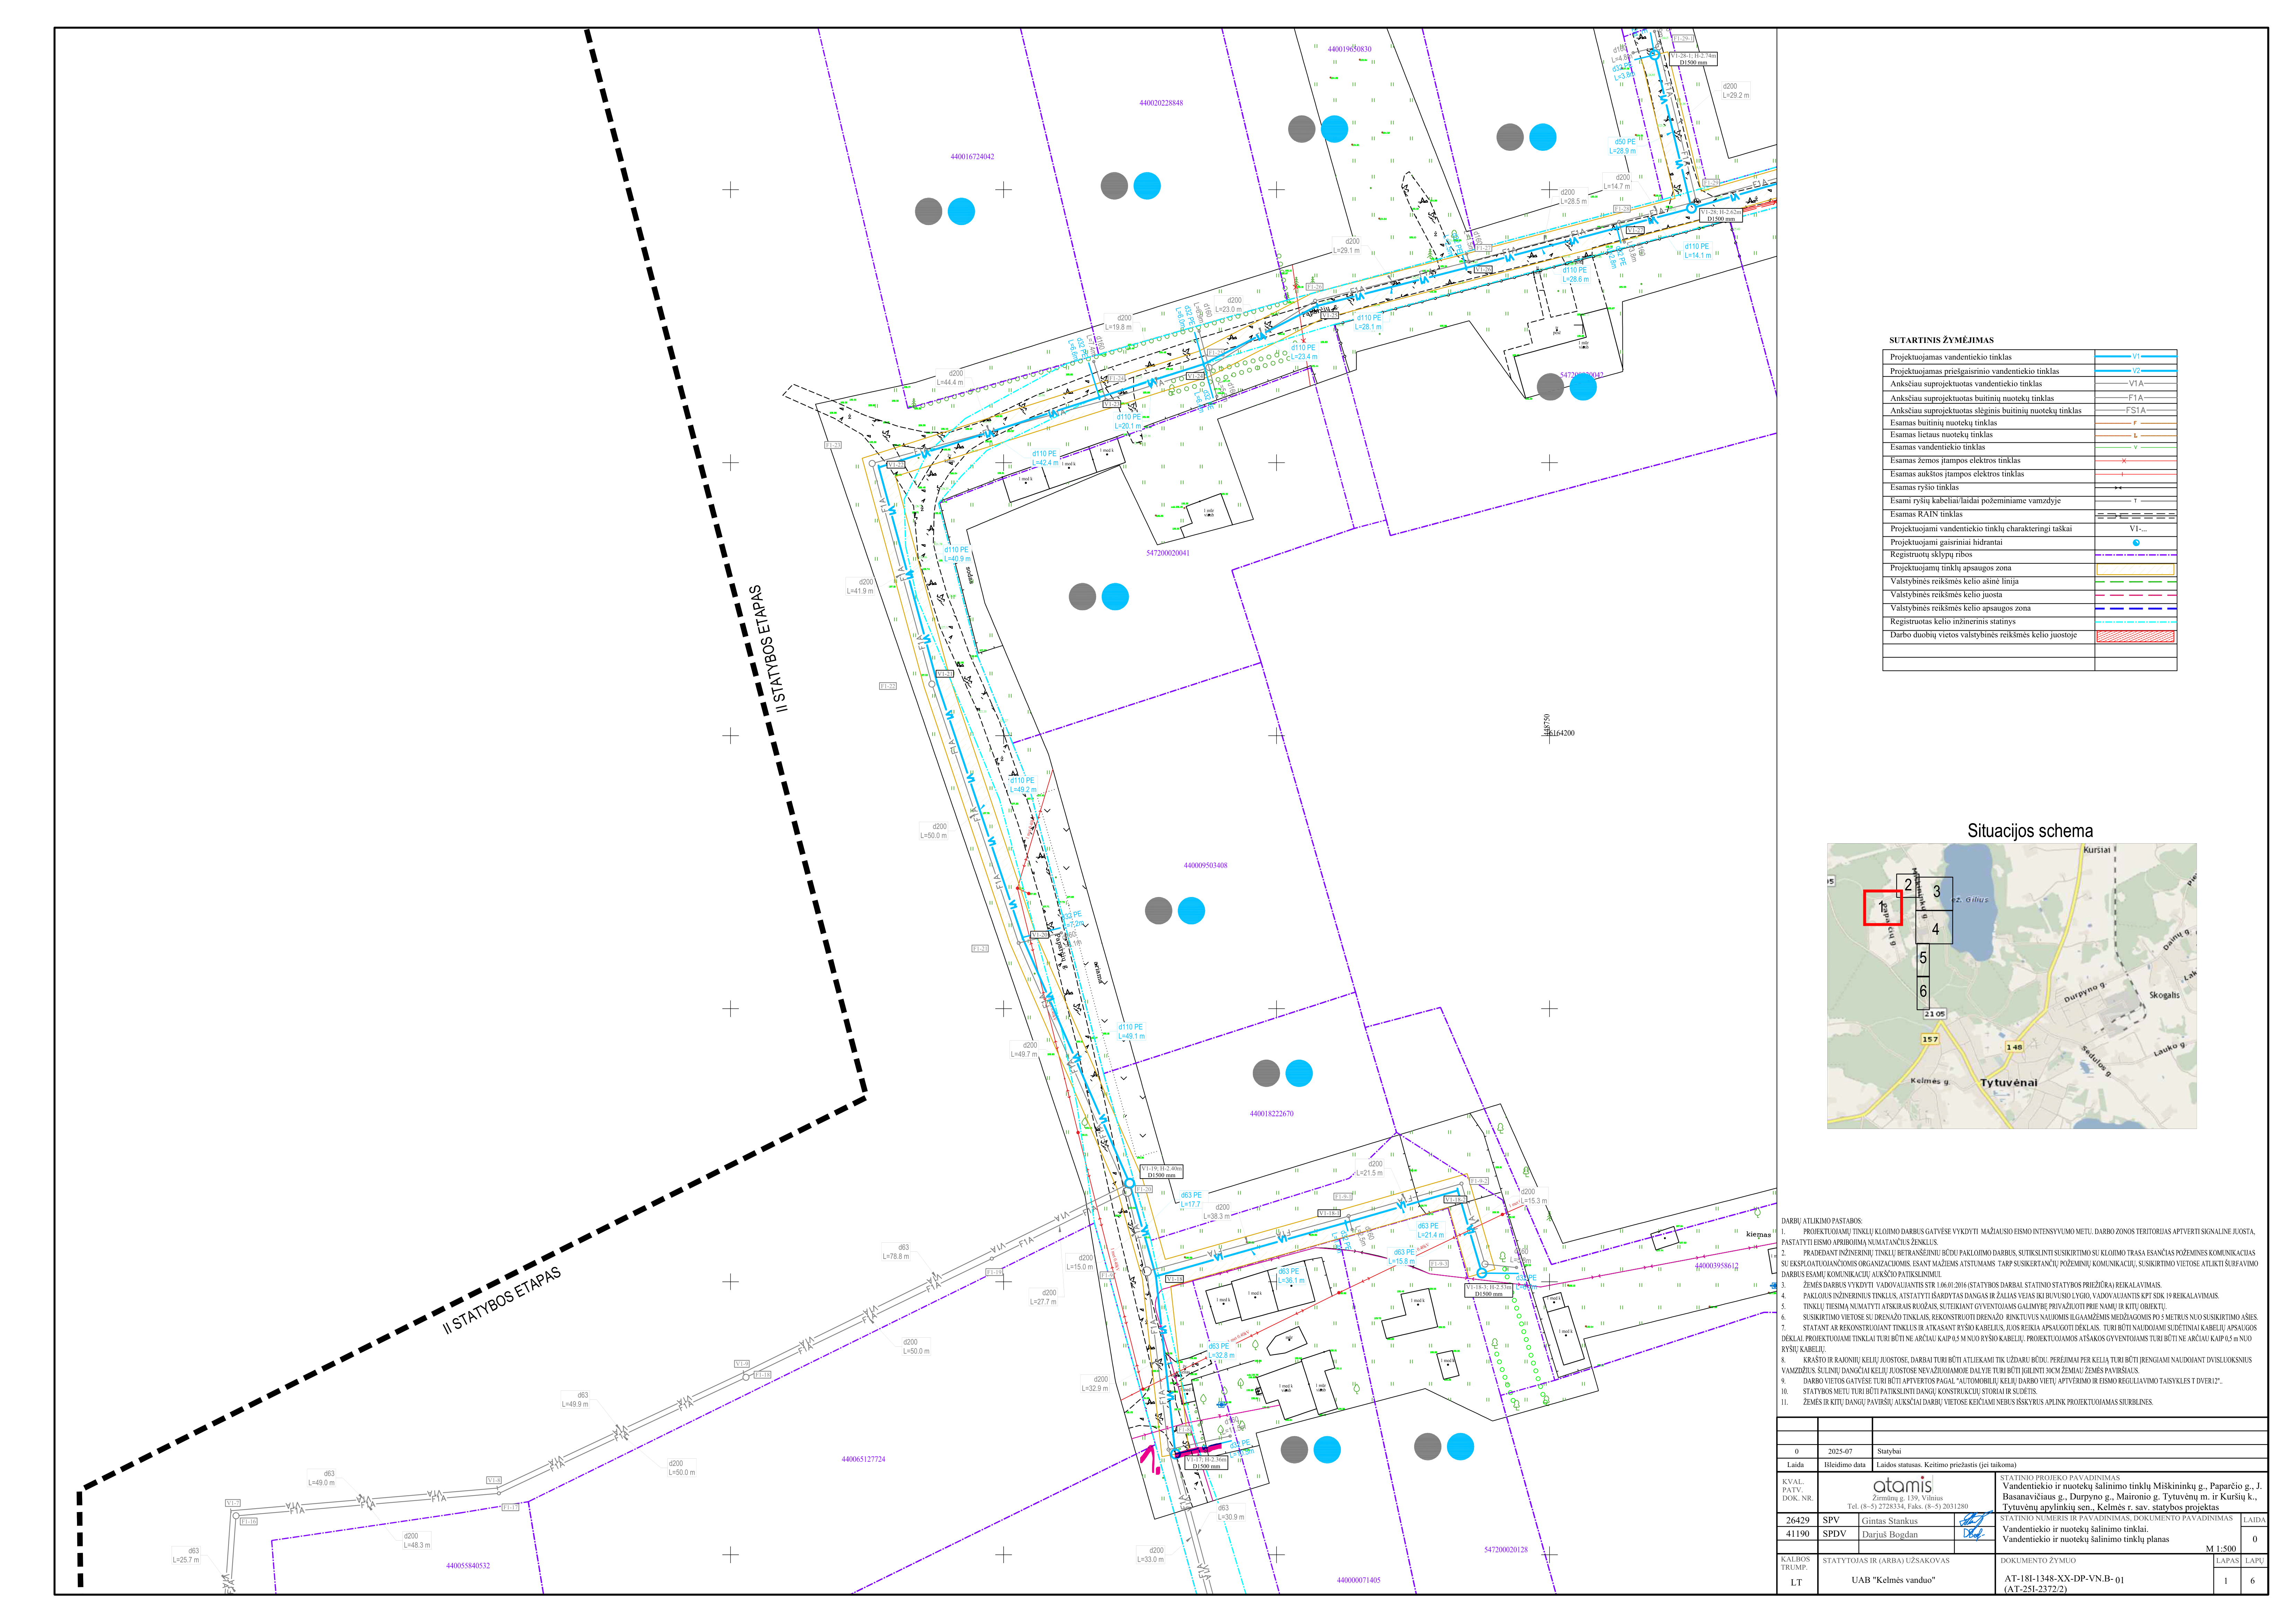
Task: Click the red hatched work pit swatch
Action: click(2136, 636)
